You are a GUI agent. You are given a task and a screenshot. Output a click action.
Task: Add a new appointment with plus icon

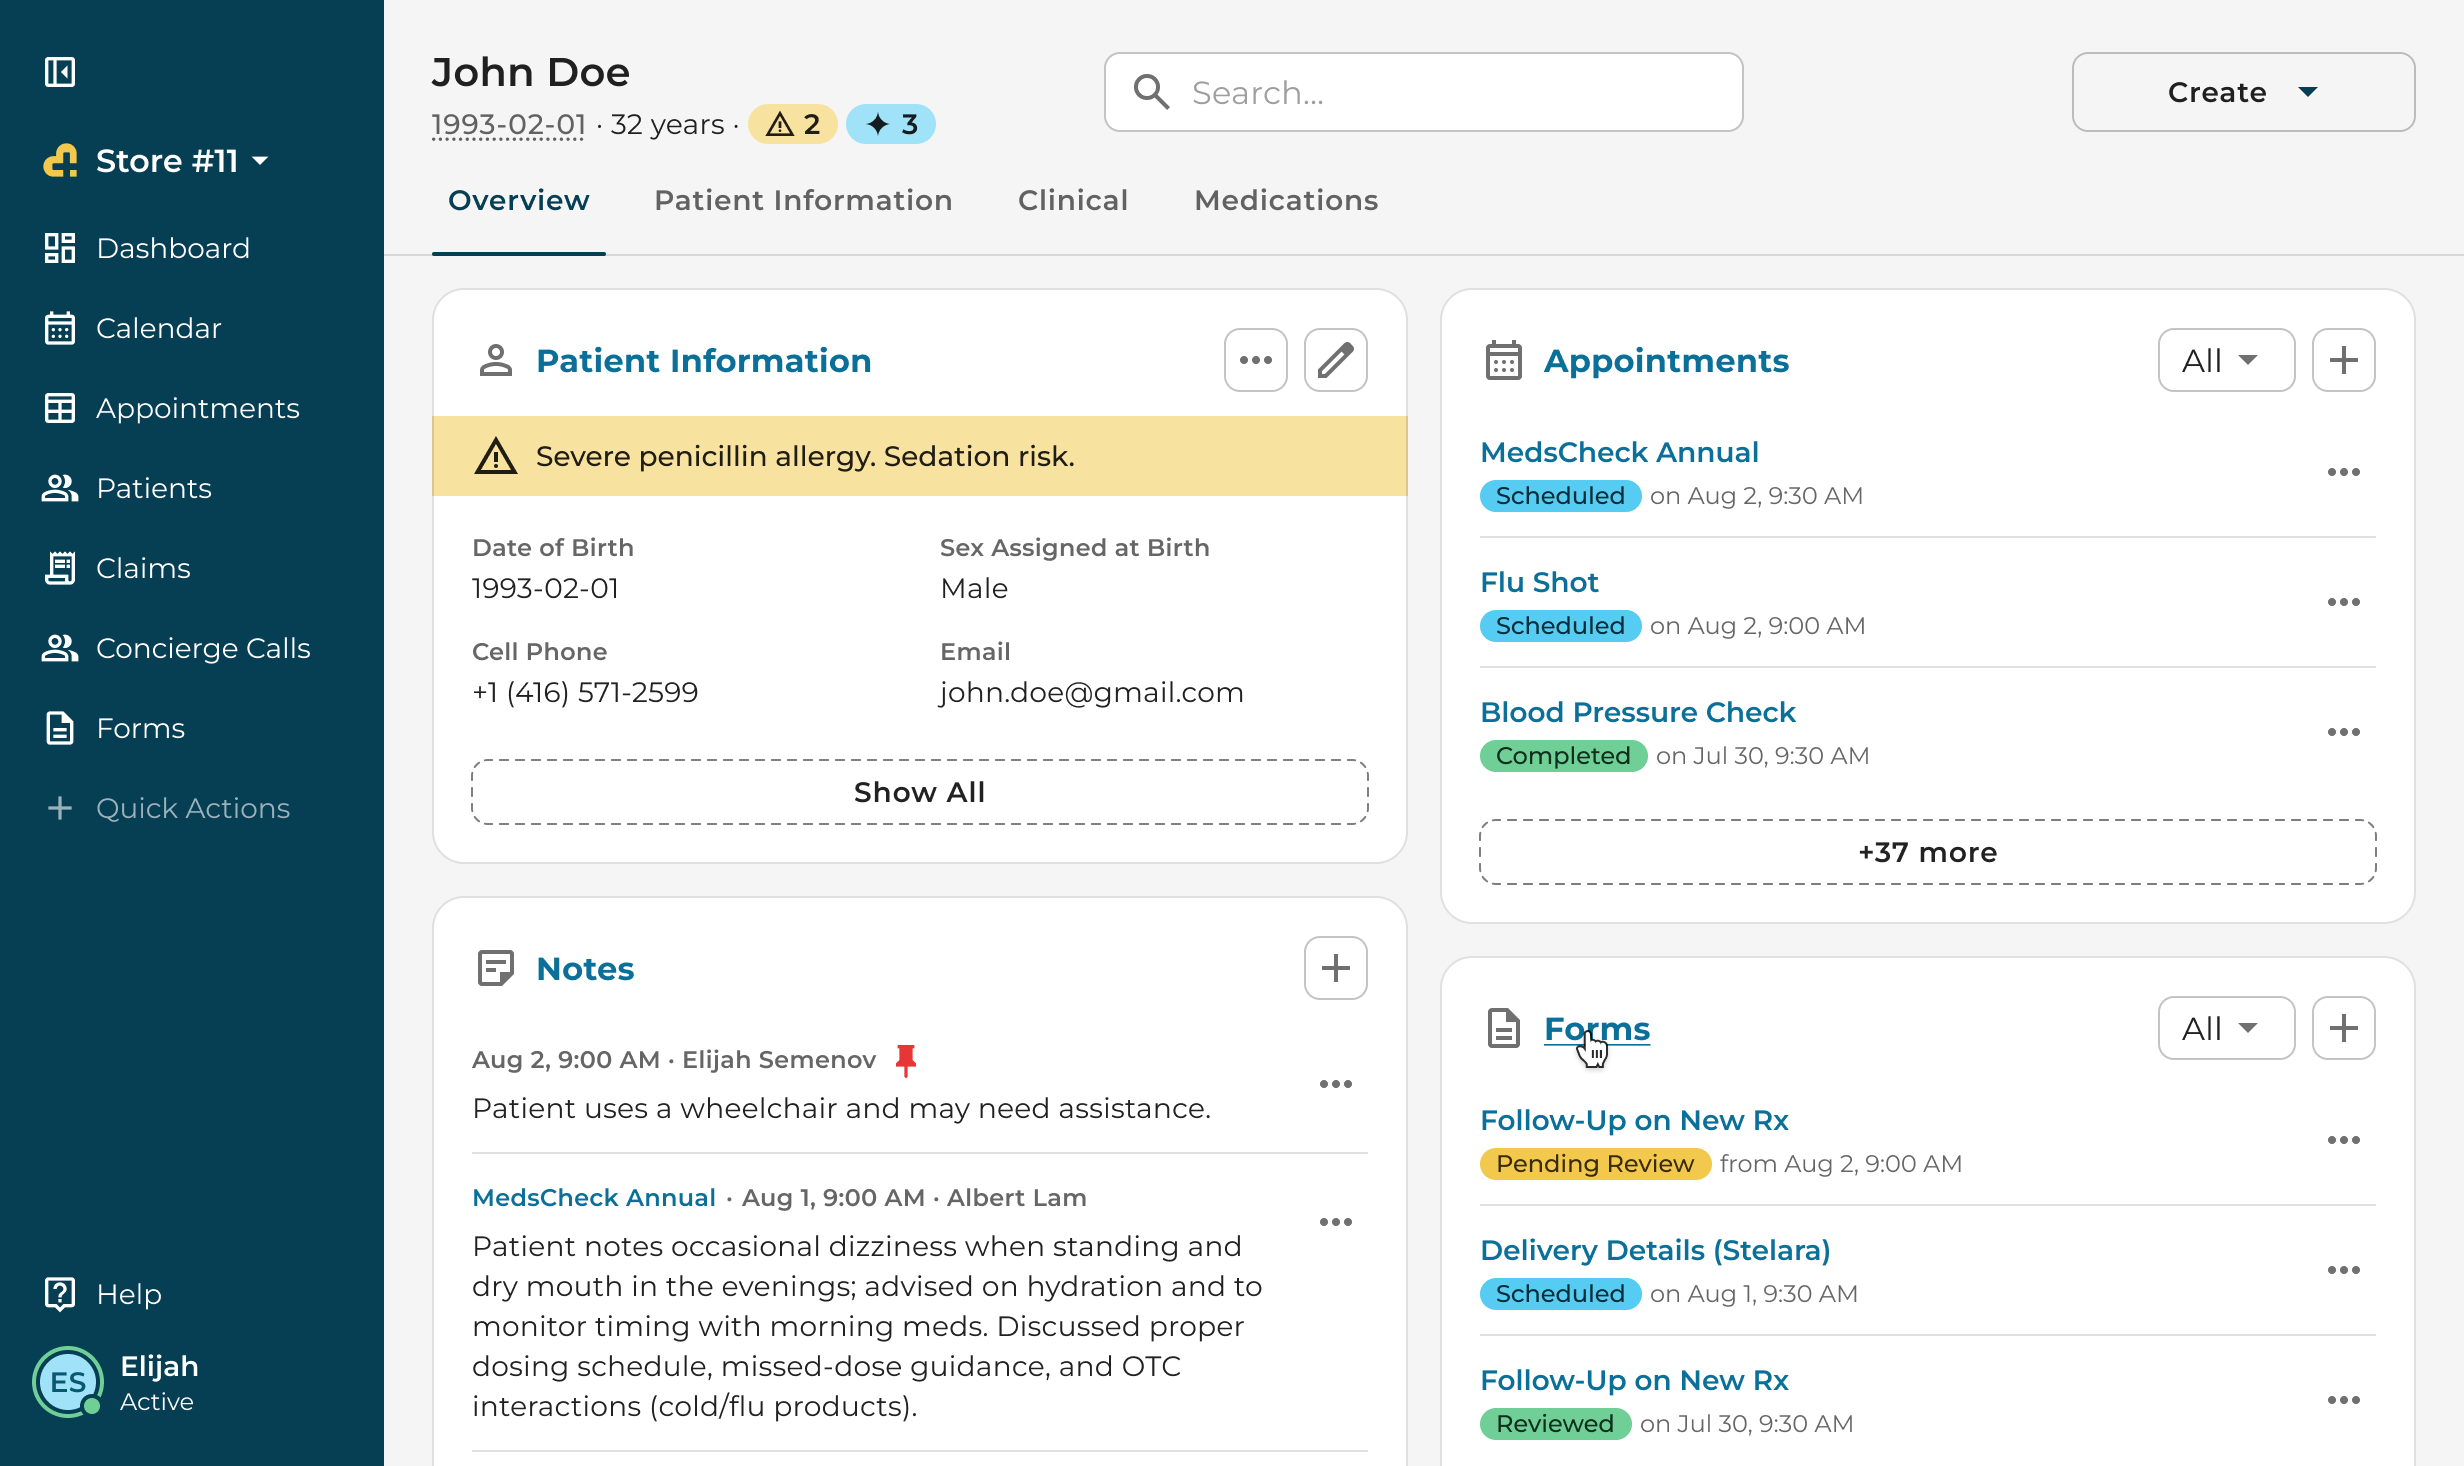click(2343, 360)
